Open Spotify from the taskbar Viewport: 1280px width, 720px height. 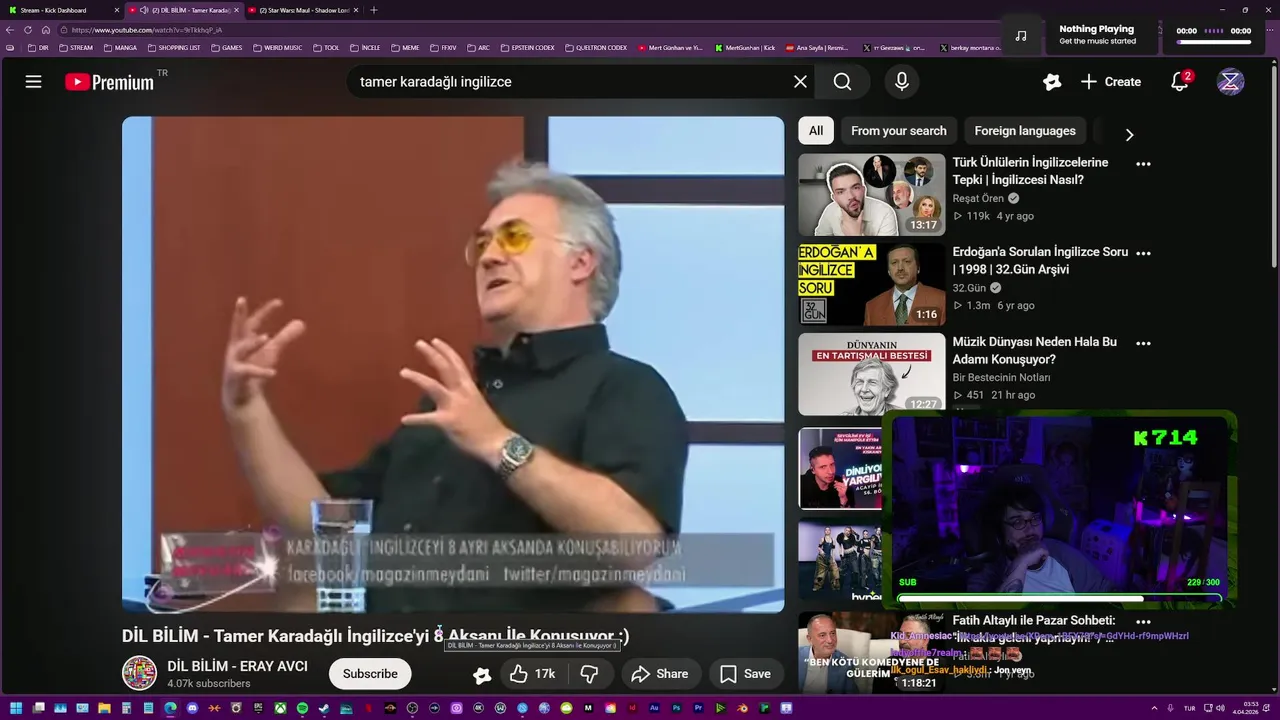[x=302, y=709]
